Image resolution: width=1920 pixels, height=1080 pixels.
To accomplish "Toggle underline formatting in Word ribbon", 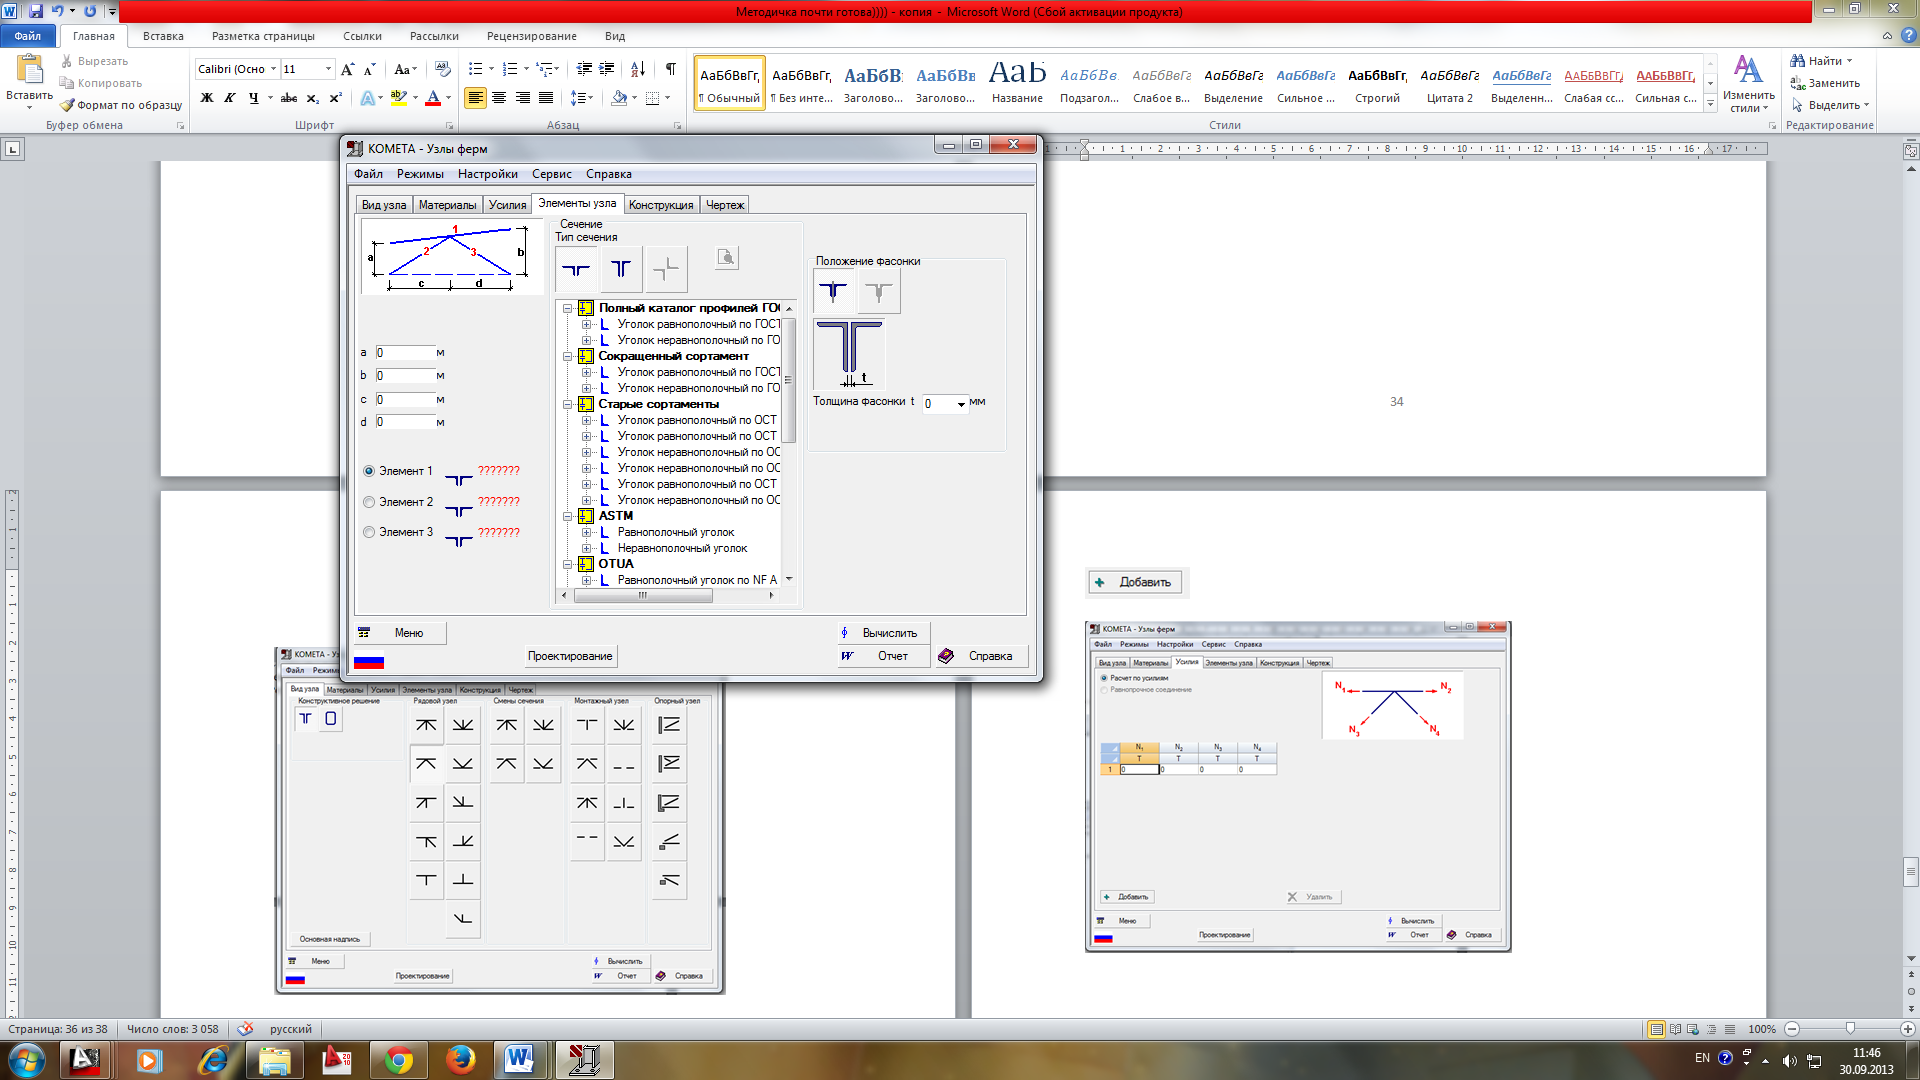I will (x=254, y=98).
